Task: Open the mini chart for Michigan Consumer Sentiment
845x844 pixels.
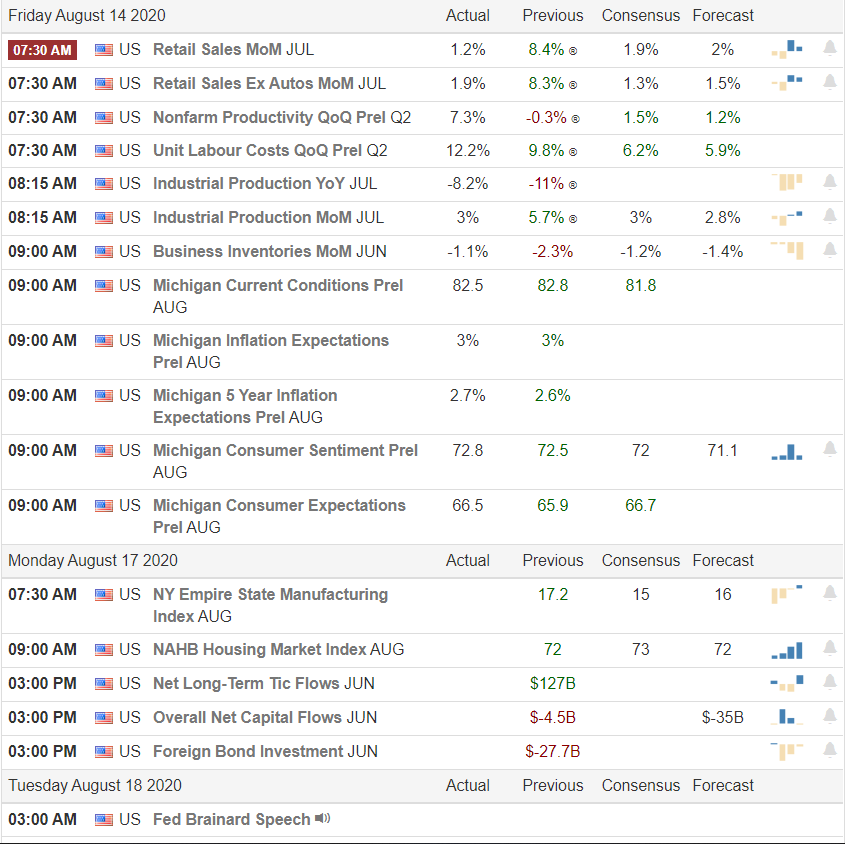Action: click(786, 451)
